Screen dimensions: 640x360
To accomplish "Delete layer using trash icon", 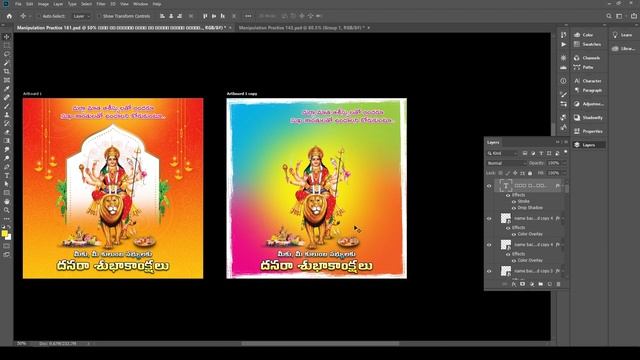I will pos(558,284).
